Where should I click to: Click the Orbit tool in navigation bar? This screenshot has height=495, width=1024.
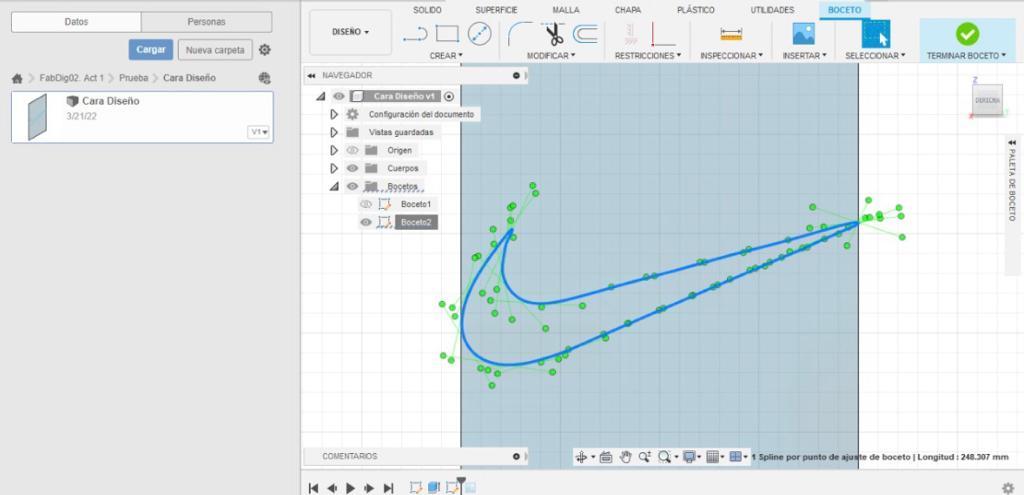coord(581,457)
